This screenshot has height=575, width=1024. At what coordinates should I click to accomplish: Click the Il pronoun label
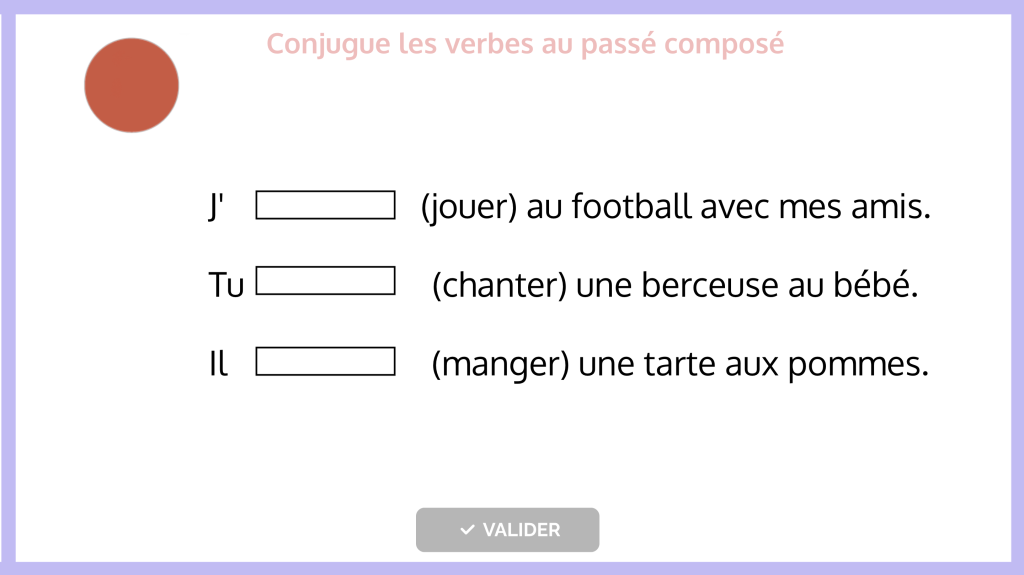pos(218,365)
